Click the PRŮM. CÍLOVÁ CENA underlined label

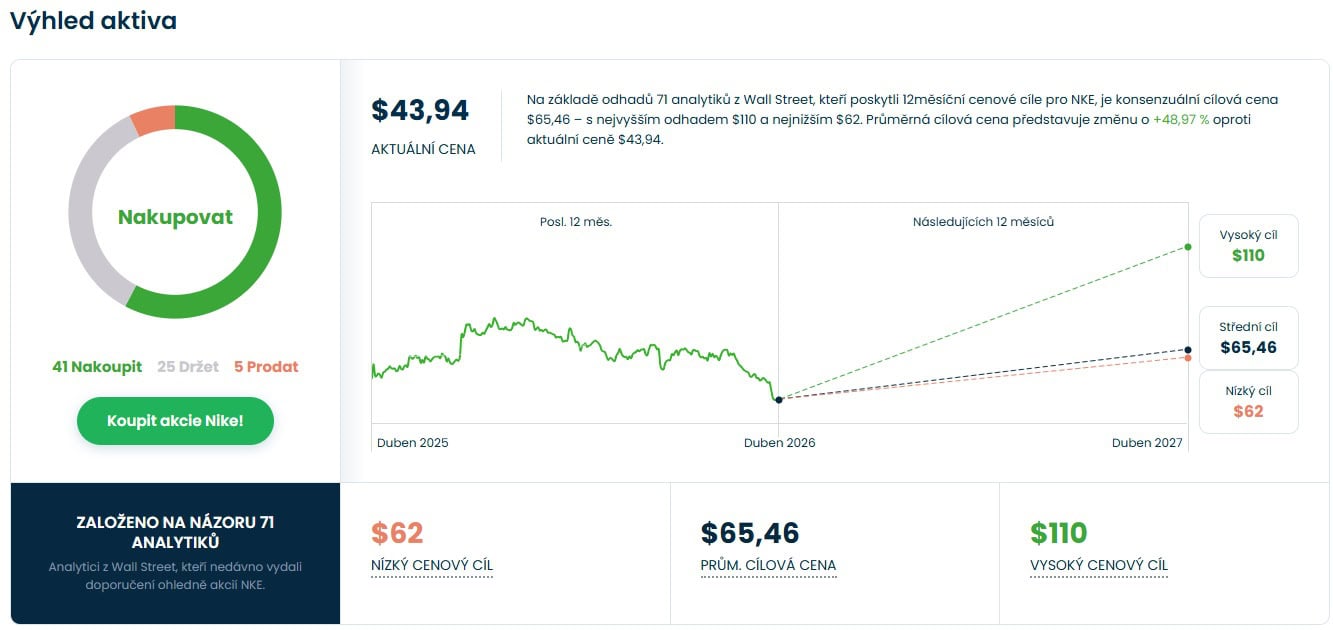pos(768,566)
